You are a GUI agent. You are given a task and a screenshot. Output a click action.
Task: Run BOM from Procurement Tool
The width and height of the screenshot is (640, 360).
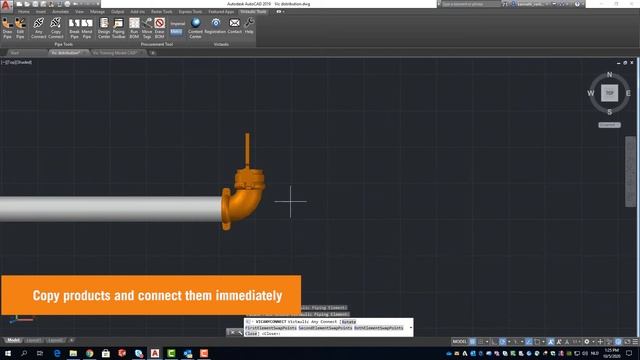pyautogui.click(x=134, y=28)
